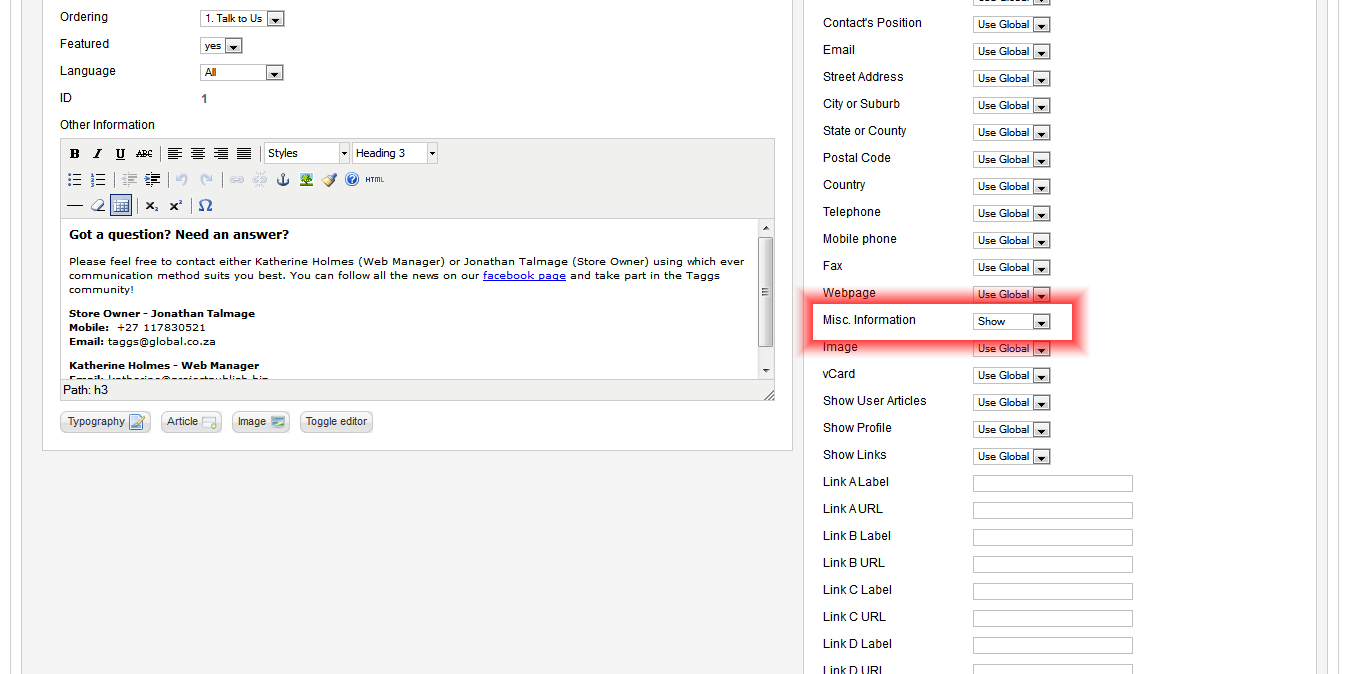Screen dimensions: 1349x674
Task: Focus the Link C Label field
Action: point(1053,592)
